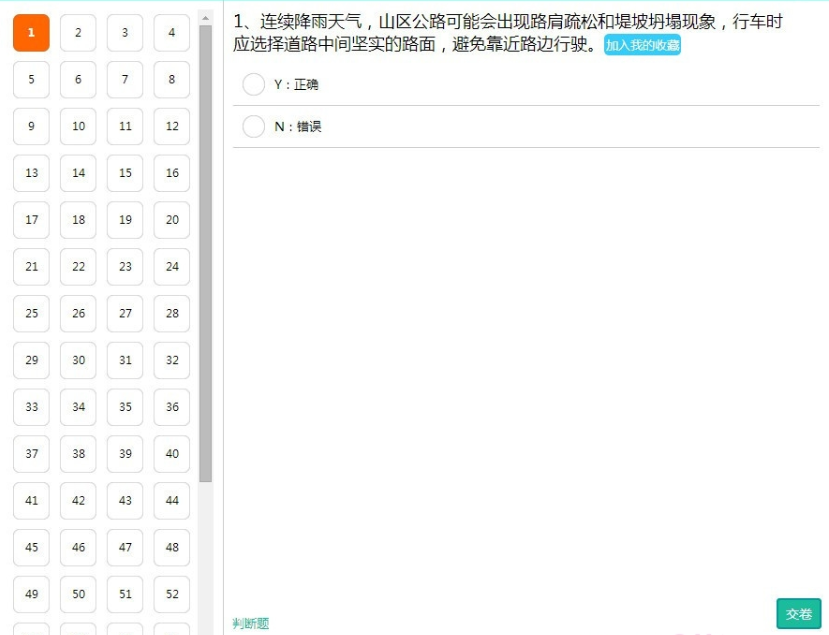Image resolution: width=829 pixels, height=635 pixels.
Task: Jump to question 49 at the bottom
Action: 30,594
